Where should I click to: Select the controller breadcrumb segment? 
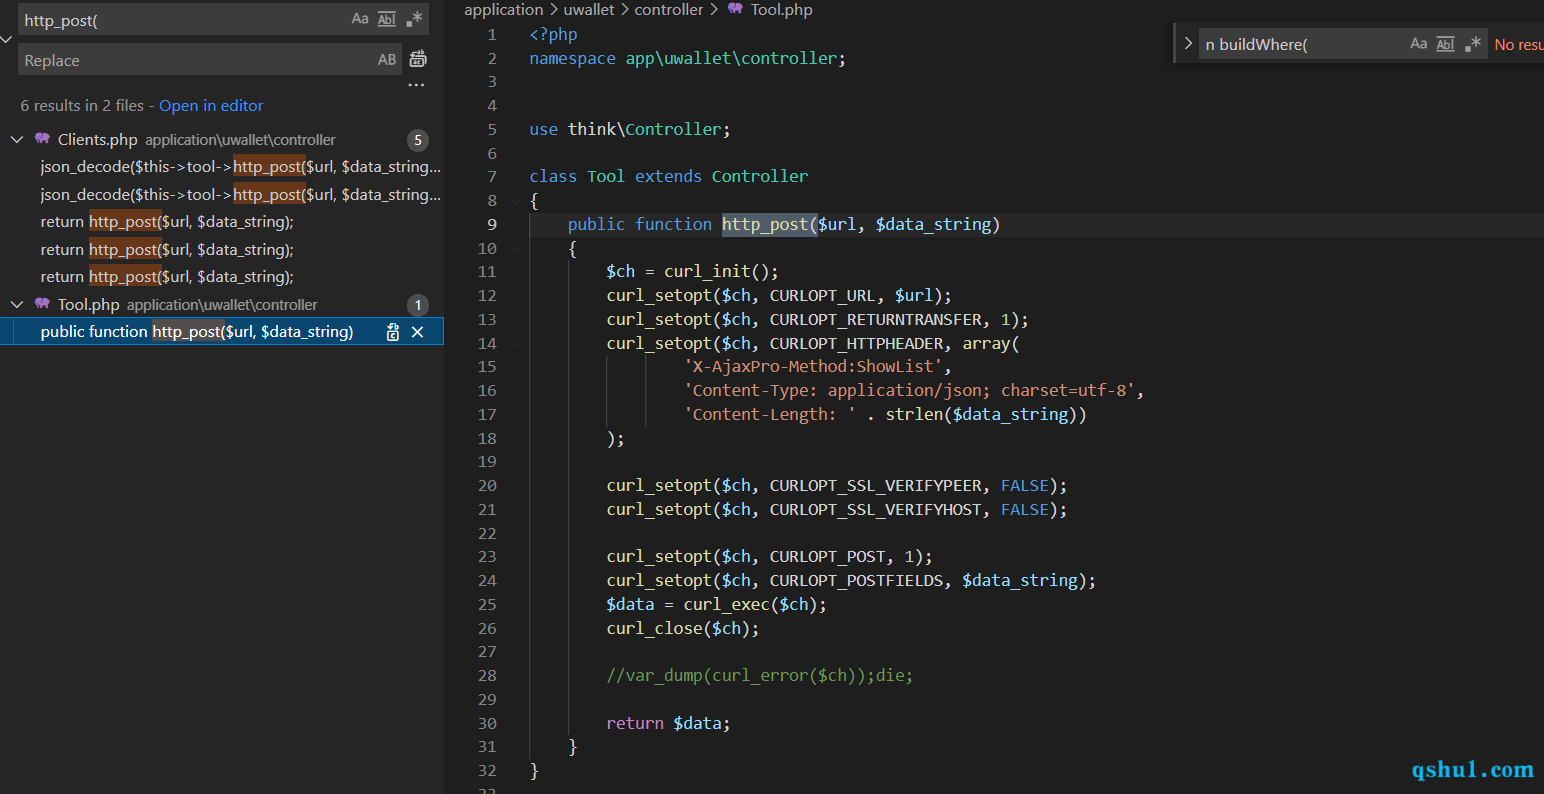pos(669,9)
